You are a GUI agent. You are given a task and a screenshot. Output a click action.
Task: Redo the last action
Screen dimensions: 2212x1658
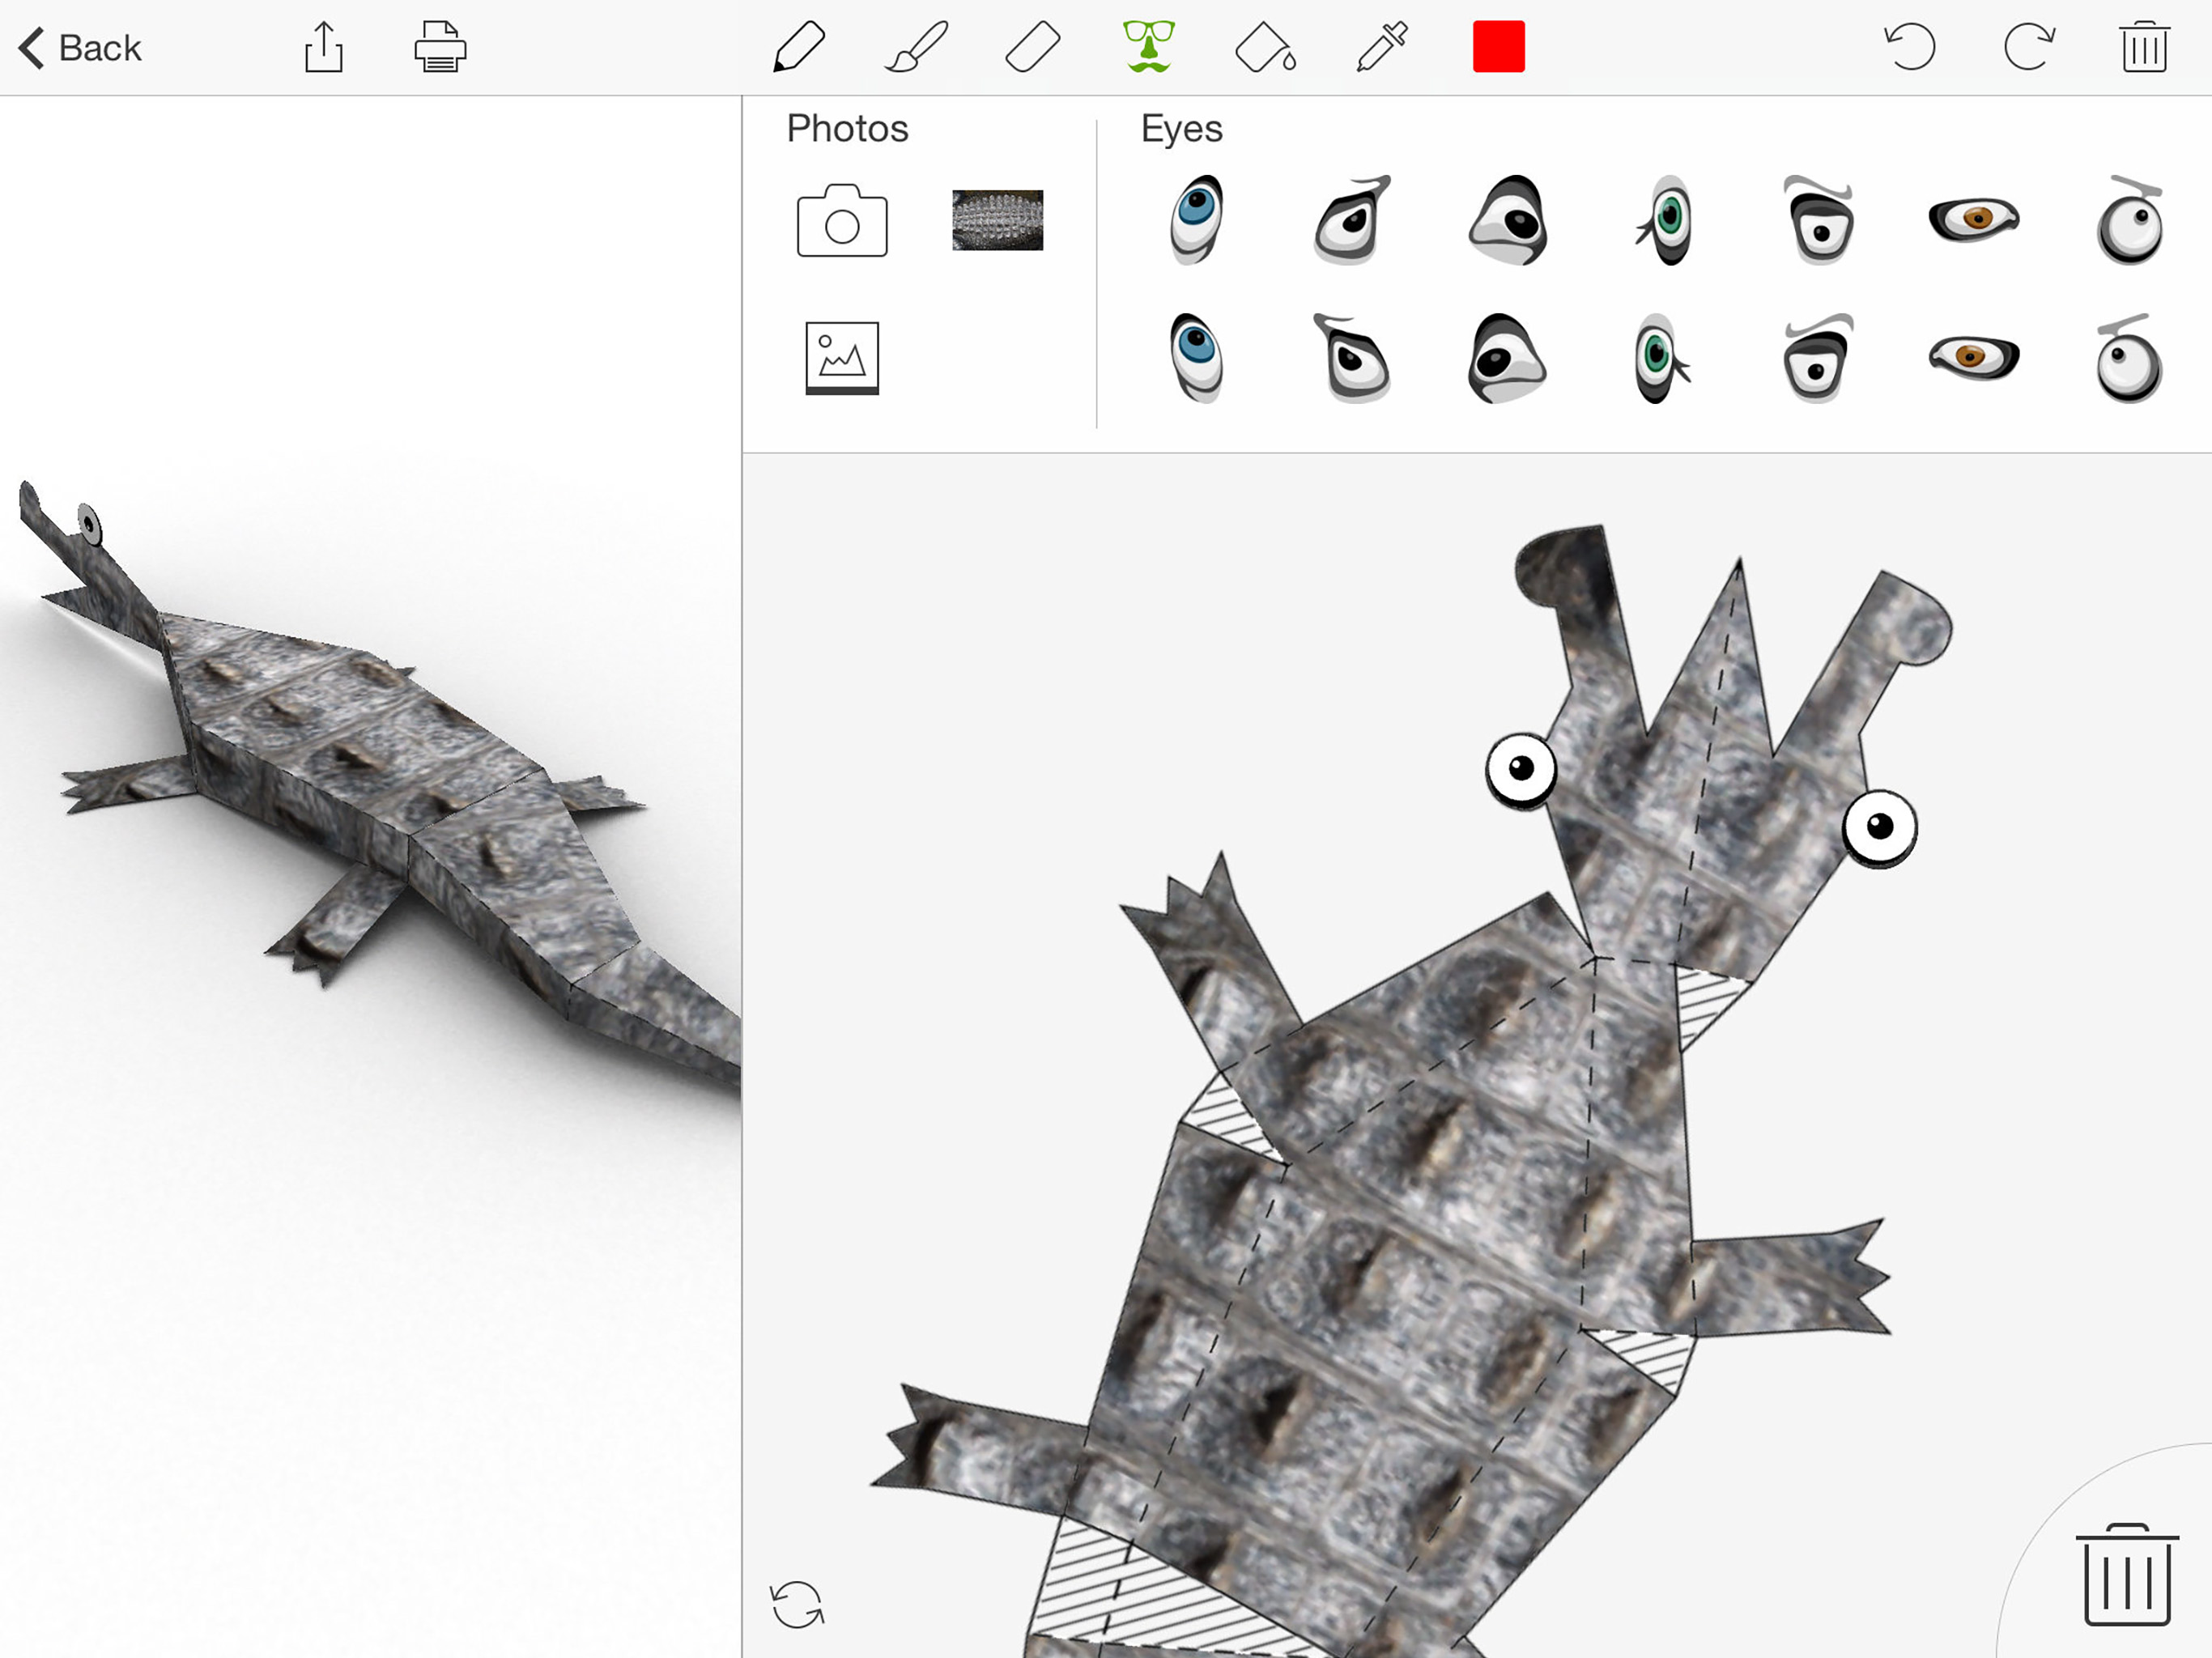(x=2028, y=47)
